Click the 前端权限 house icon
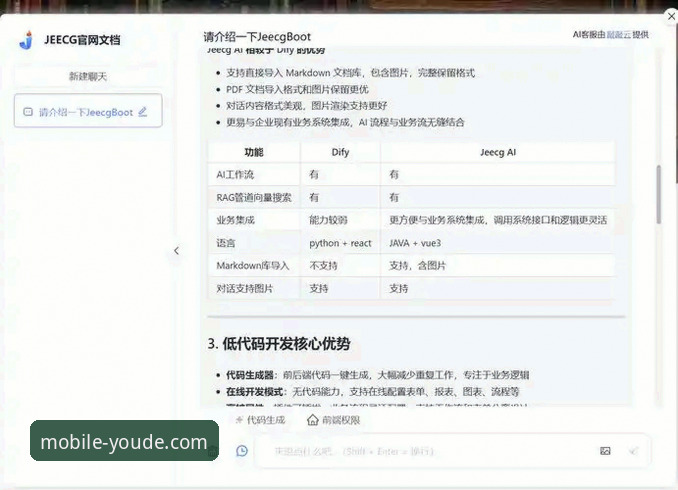Image resolution: width=678 pixels, height=490 pixels. pos(313,420)
